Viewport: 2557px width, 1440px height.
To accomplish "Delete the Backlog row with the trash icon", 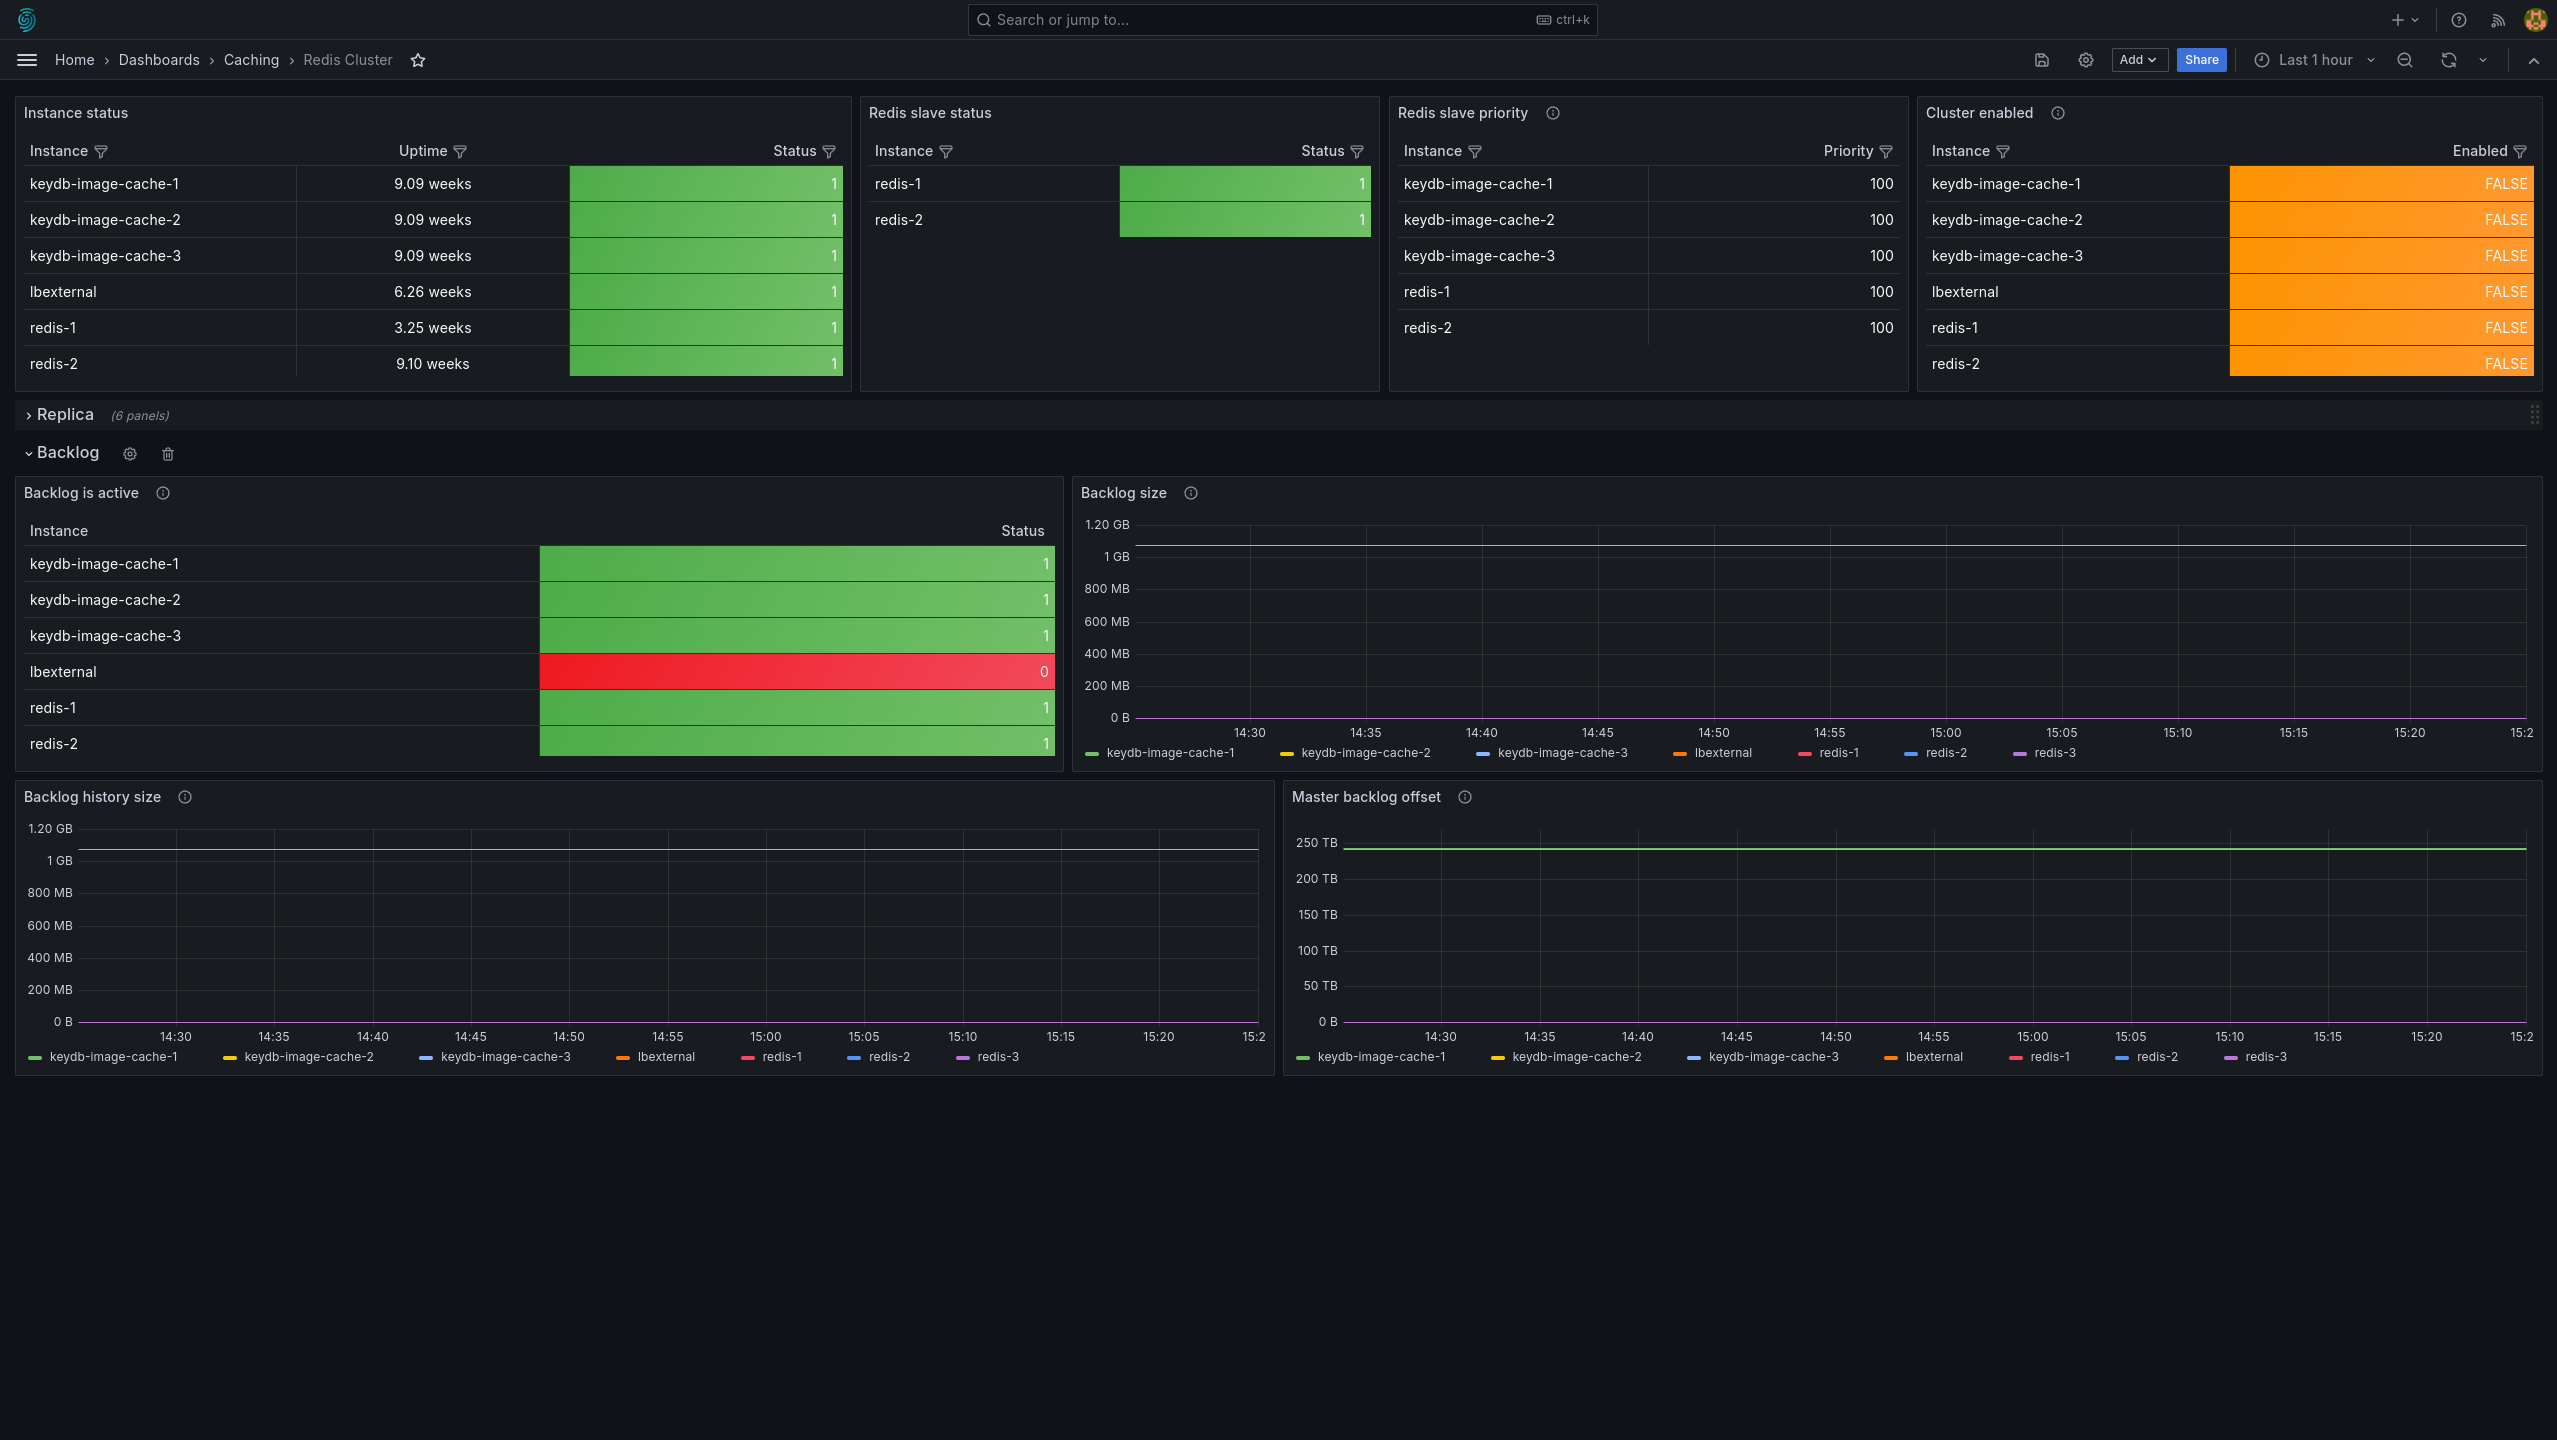I will tap(168, 454).
